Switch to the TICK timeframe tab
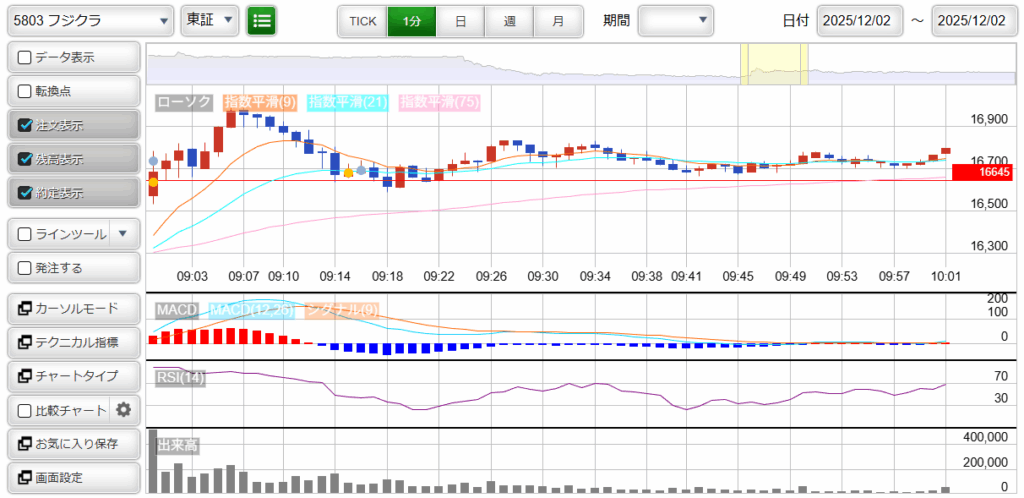1024x498 pixels. pyautogui.click(x=362, y=20)
